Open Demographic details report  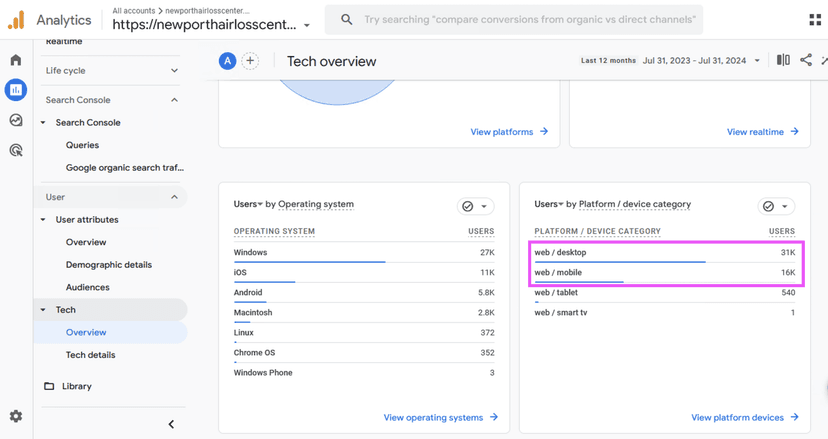point(109,265)
